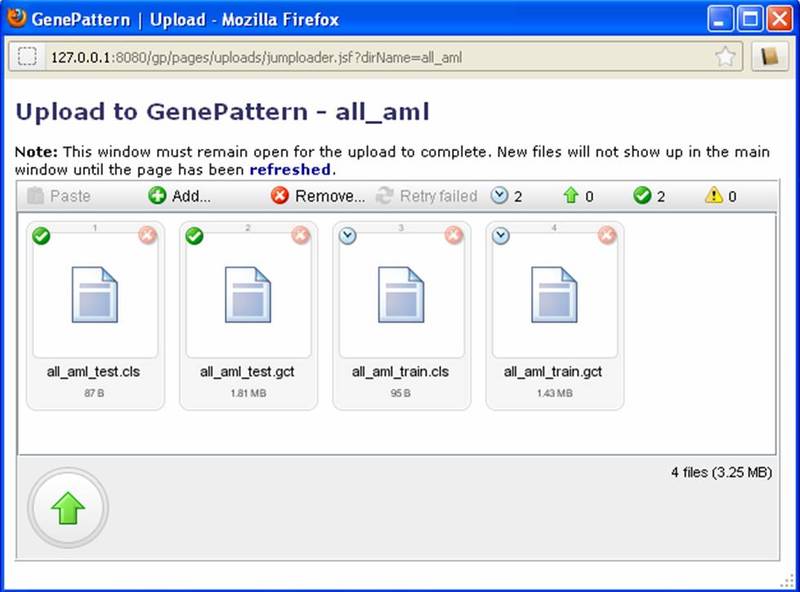800x592 pixels.
Task: Remove all_aml_train.cls with its red X
Action: [x=454, y=236]
